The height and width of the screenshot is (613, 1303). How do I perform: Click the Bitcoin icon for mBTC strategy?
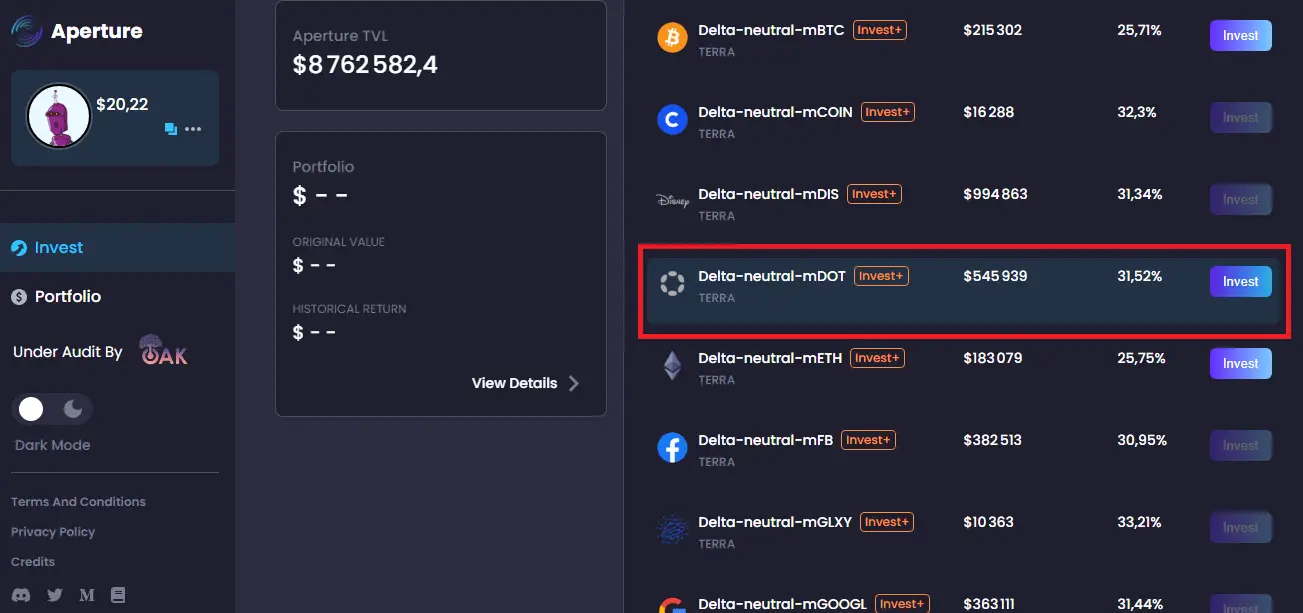tap(672, 38)
